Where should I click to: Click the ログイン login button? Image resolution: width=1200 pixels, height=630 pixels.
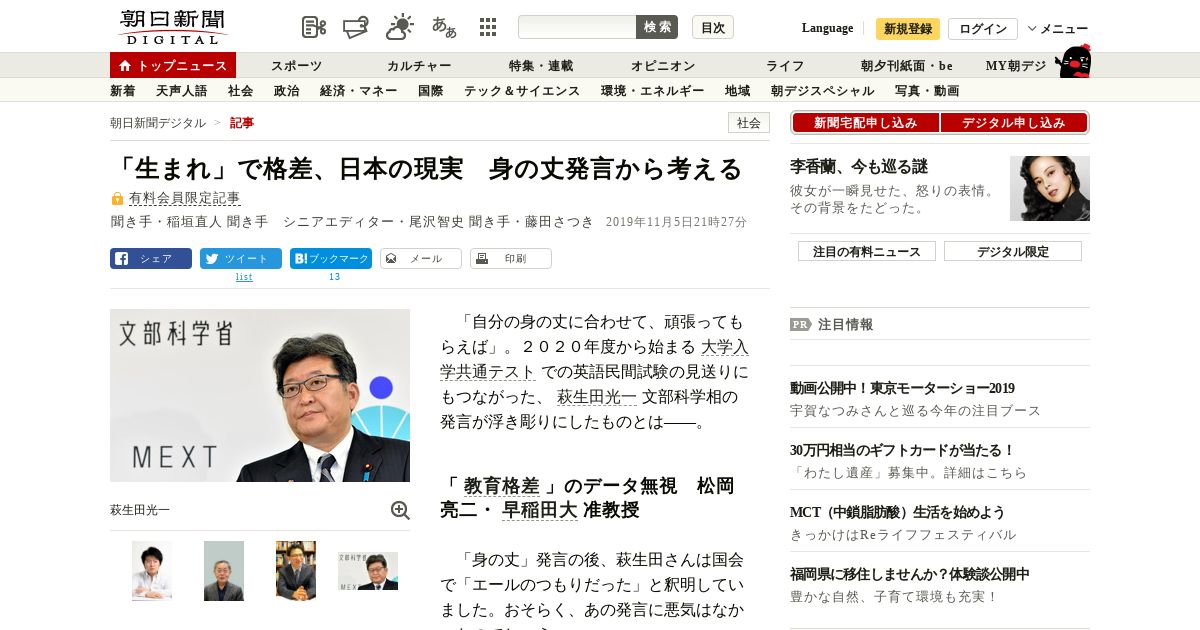point(983,29)
